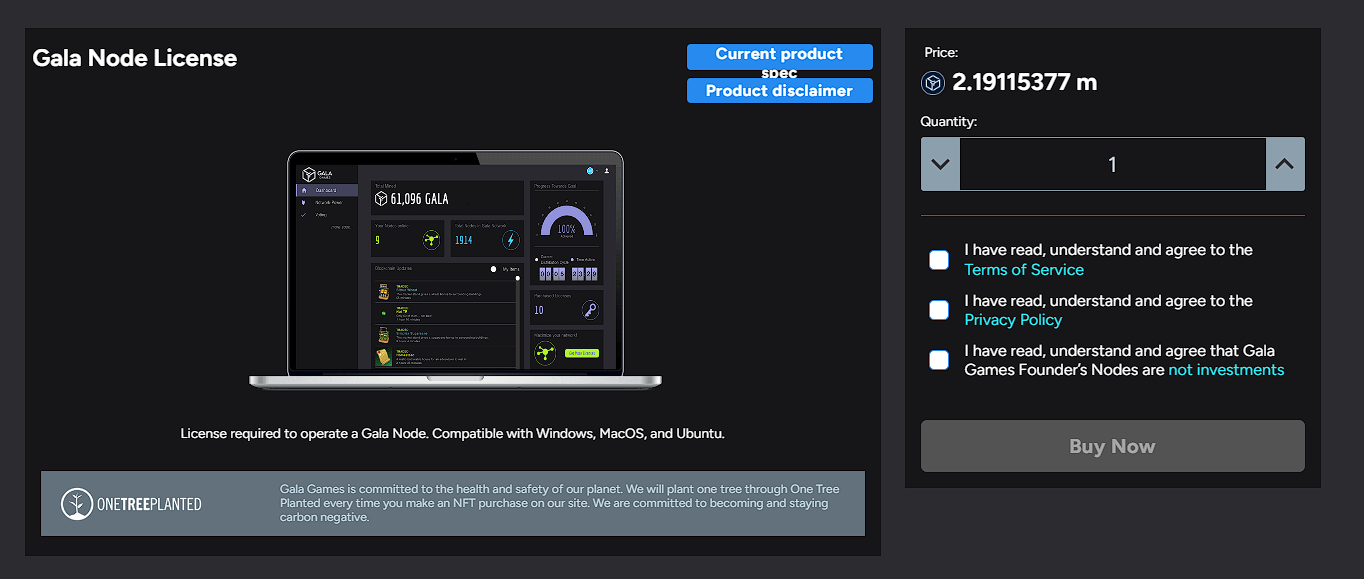Screen dimensions: 1364x579
Task: Increase quantity with the up chevron
Action: 1285,164
